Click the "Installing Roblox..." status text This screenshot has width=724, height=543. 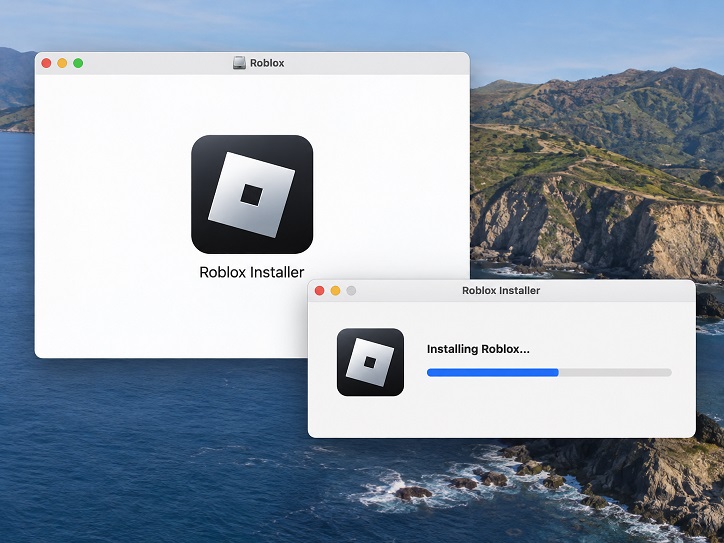[x=478, y=349]
